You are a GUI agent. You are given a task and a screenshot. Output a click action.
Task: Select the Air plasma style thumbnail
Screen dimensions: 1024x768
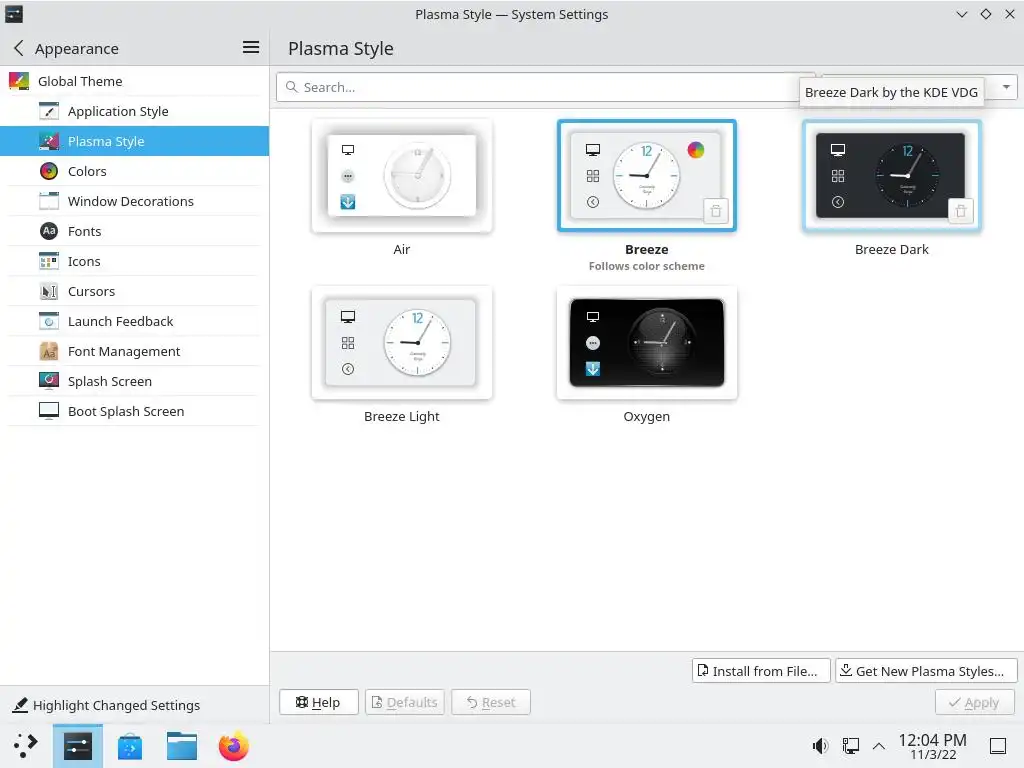pyautogui.click(x=402, y=176)
